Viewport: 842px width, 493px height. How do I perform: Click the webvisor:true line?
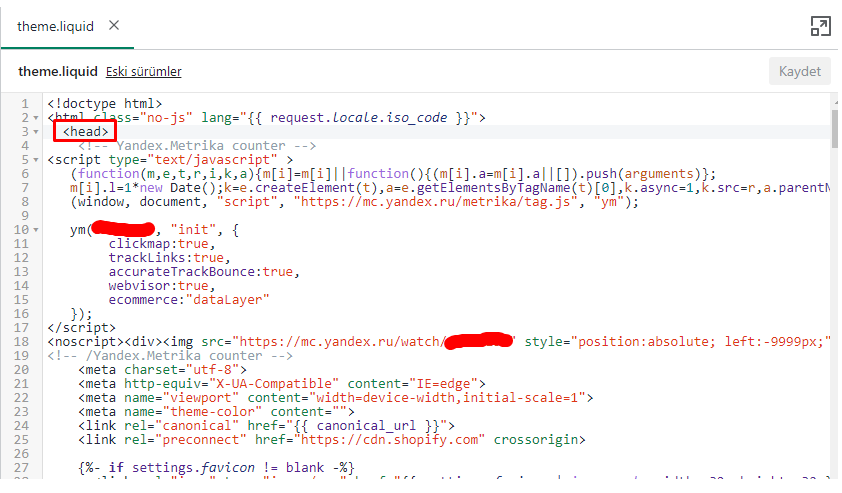tap(162, 286)
